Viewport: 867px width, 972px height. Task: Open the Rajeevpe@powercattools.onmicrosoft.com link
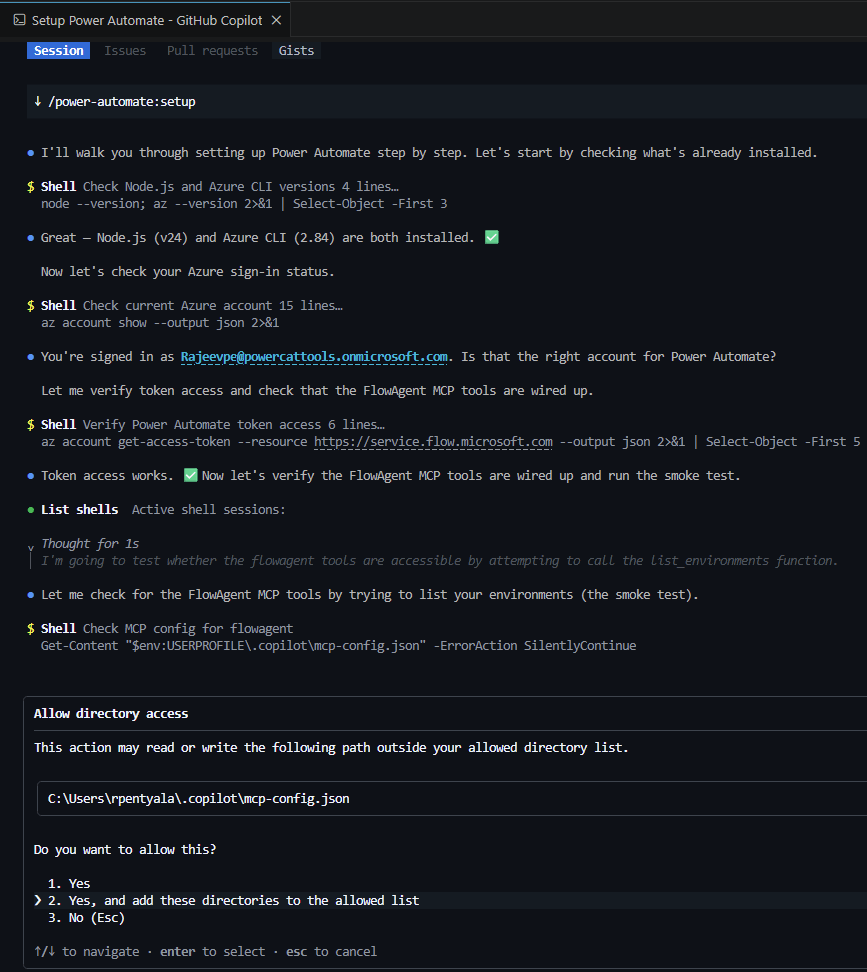[314, 356]
